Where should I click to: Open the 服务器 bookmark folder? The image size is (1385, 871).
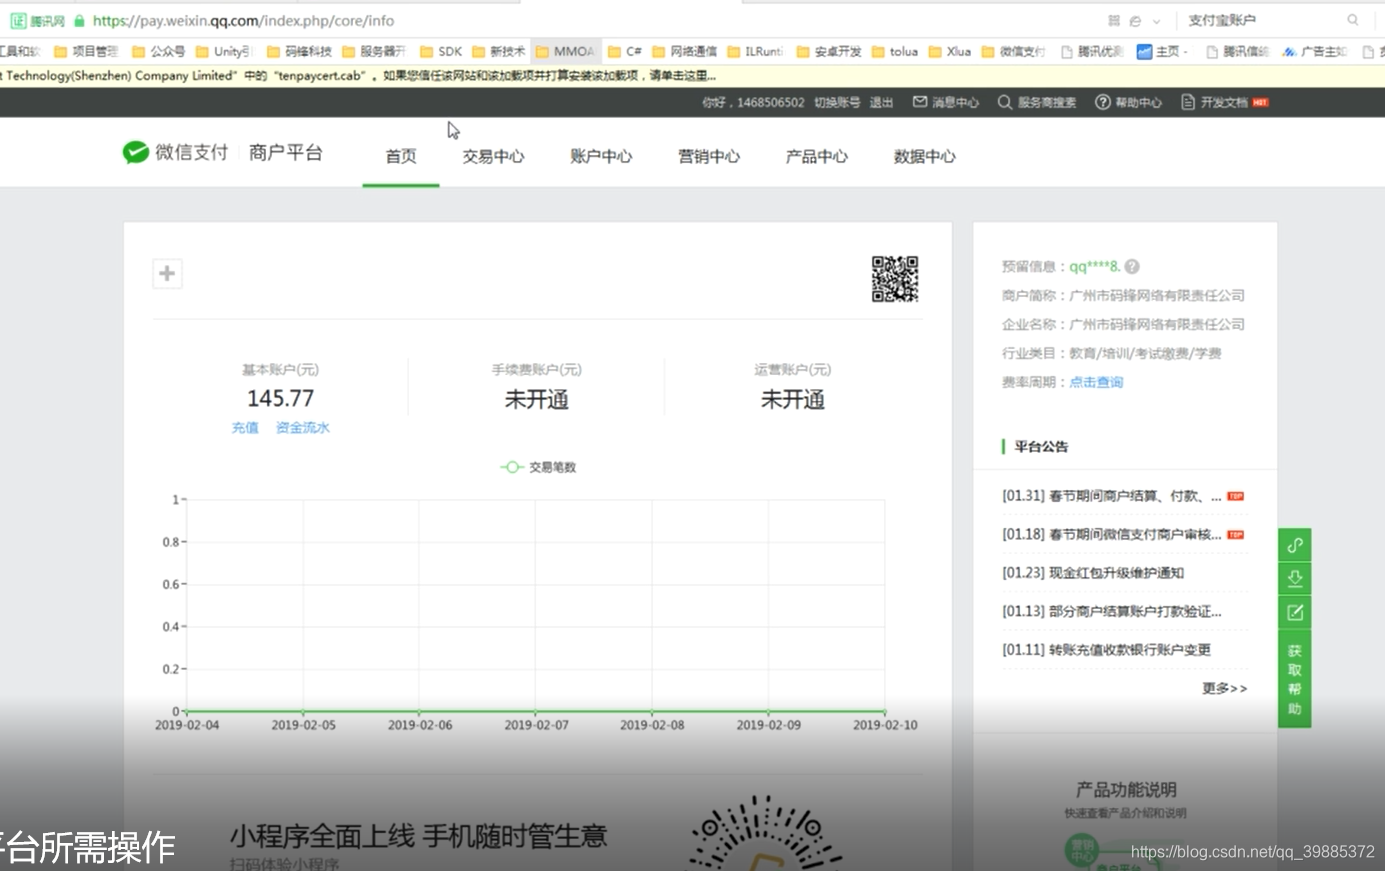373,51
